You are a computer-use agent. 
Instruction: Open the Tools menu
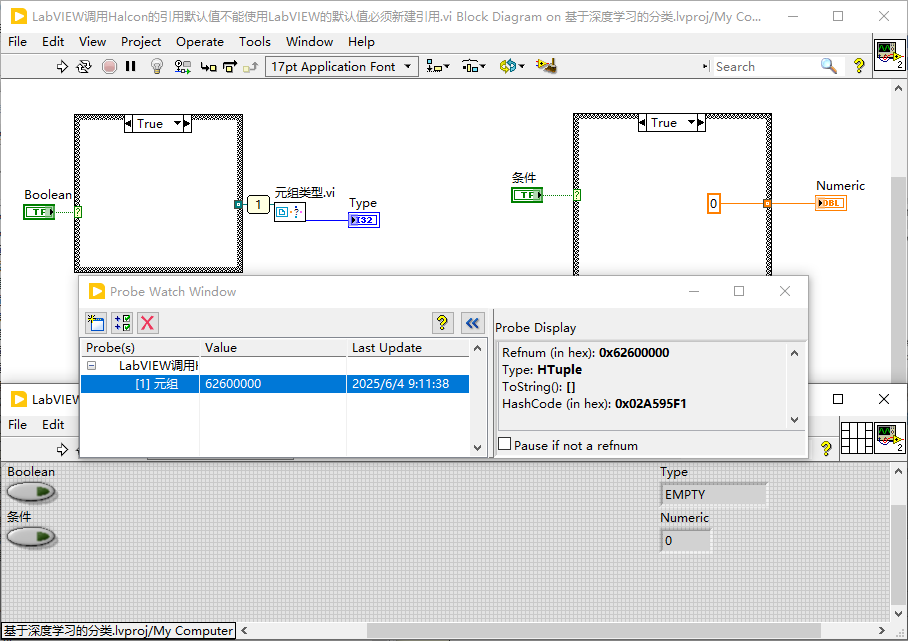[x=255, y=42]
